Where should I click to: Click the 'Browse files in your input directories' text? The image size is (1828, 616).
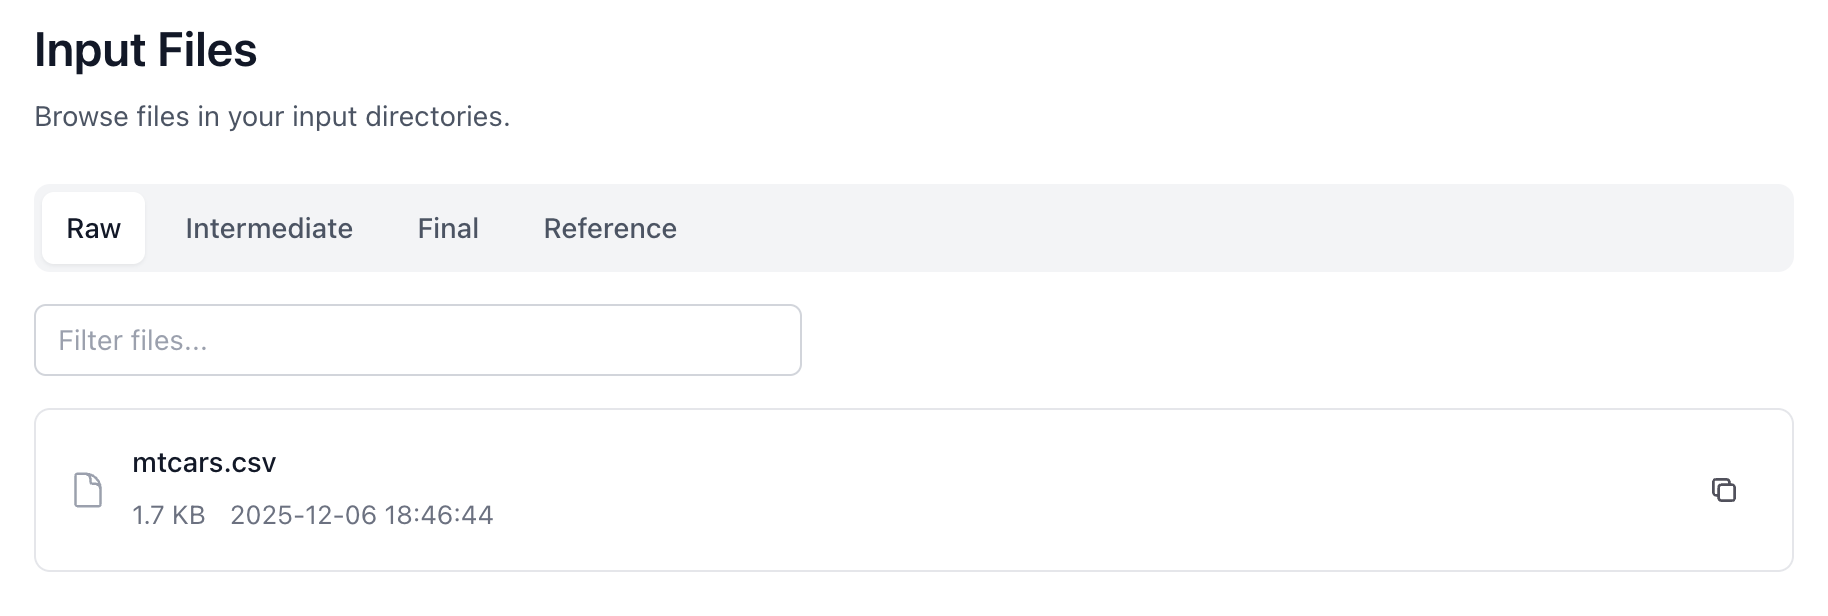coord(272,117)
